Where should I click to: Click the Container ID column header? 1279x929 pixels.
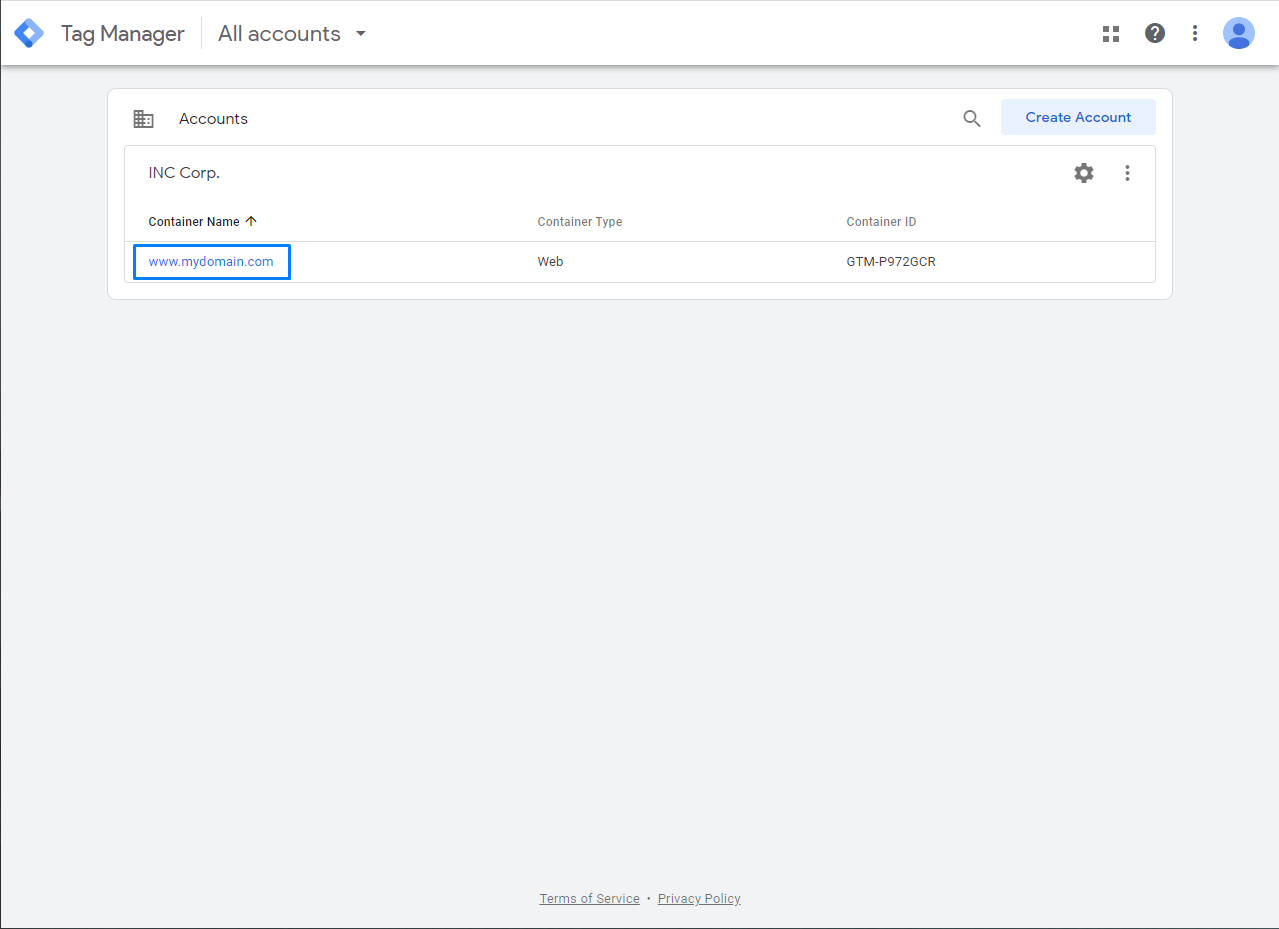click(881, 222)
